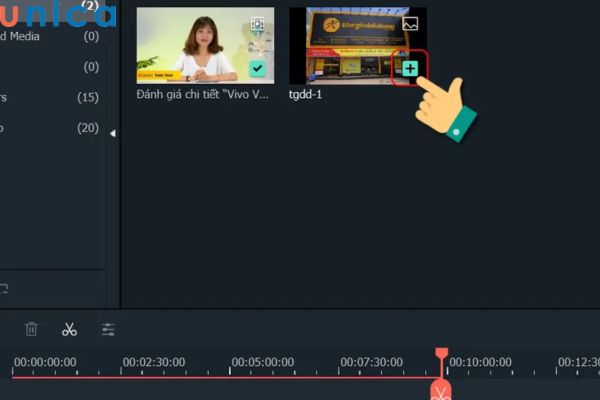Image resolution: width=600 pixels, height=400 pixels.
Task: Click the tgdd-1 file name label
Action: [305, 95]
